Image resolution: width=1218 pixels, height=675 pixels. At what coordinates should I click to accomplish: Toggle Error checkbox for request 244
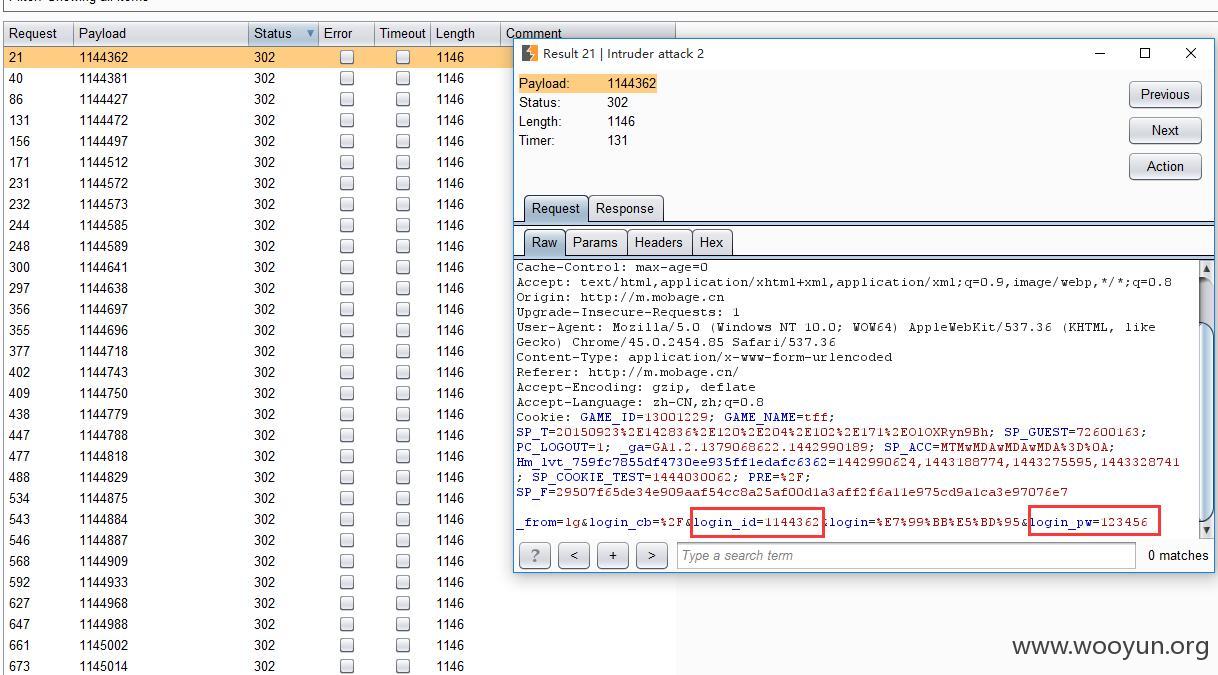pos(347,225)
